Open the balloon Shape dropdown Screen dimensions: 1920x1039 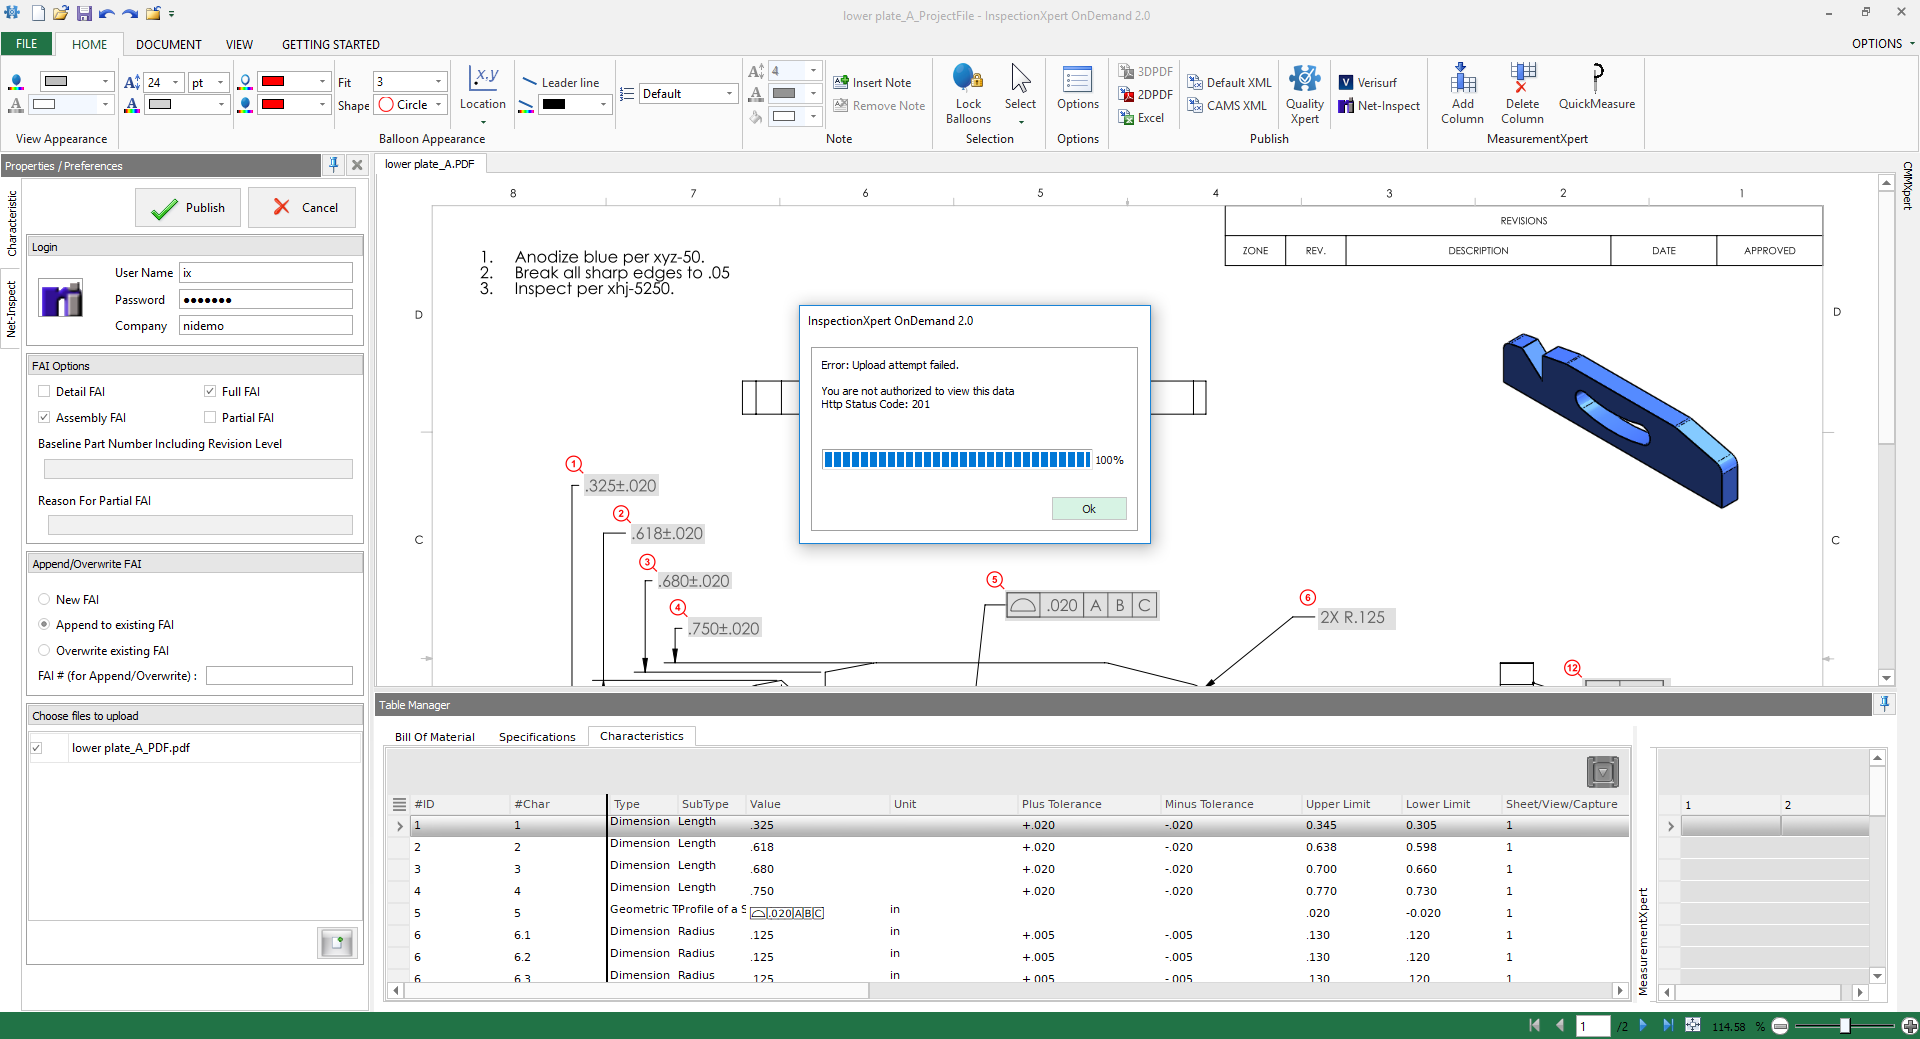pyautogui.click(x=410, y=105)
